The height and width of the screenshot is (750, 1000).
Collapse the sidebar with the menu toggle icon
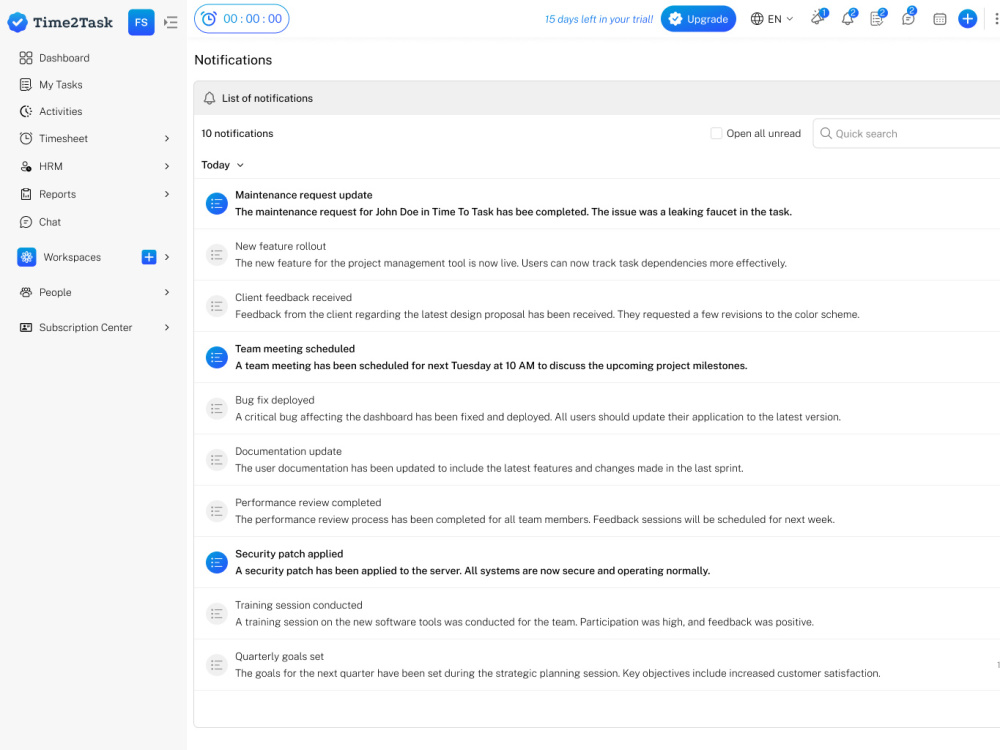coord(170,22)
